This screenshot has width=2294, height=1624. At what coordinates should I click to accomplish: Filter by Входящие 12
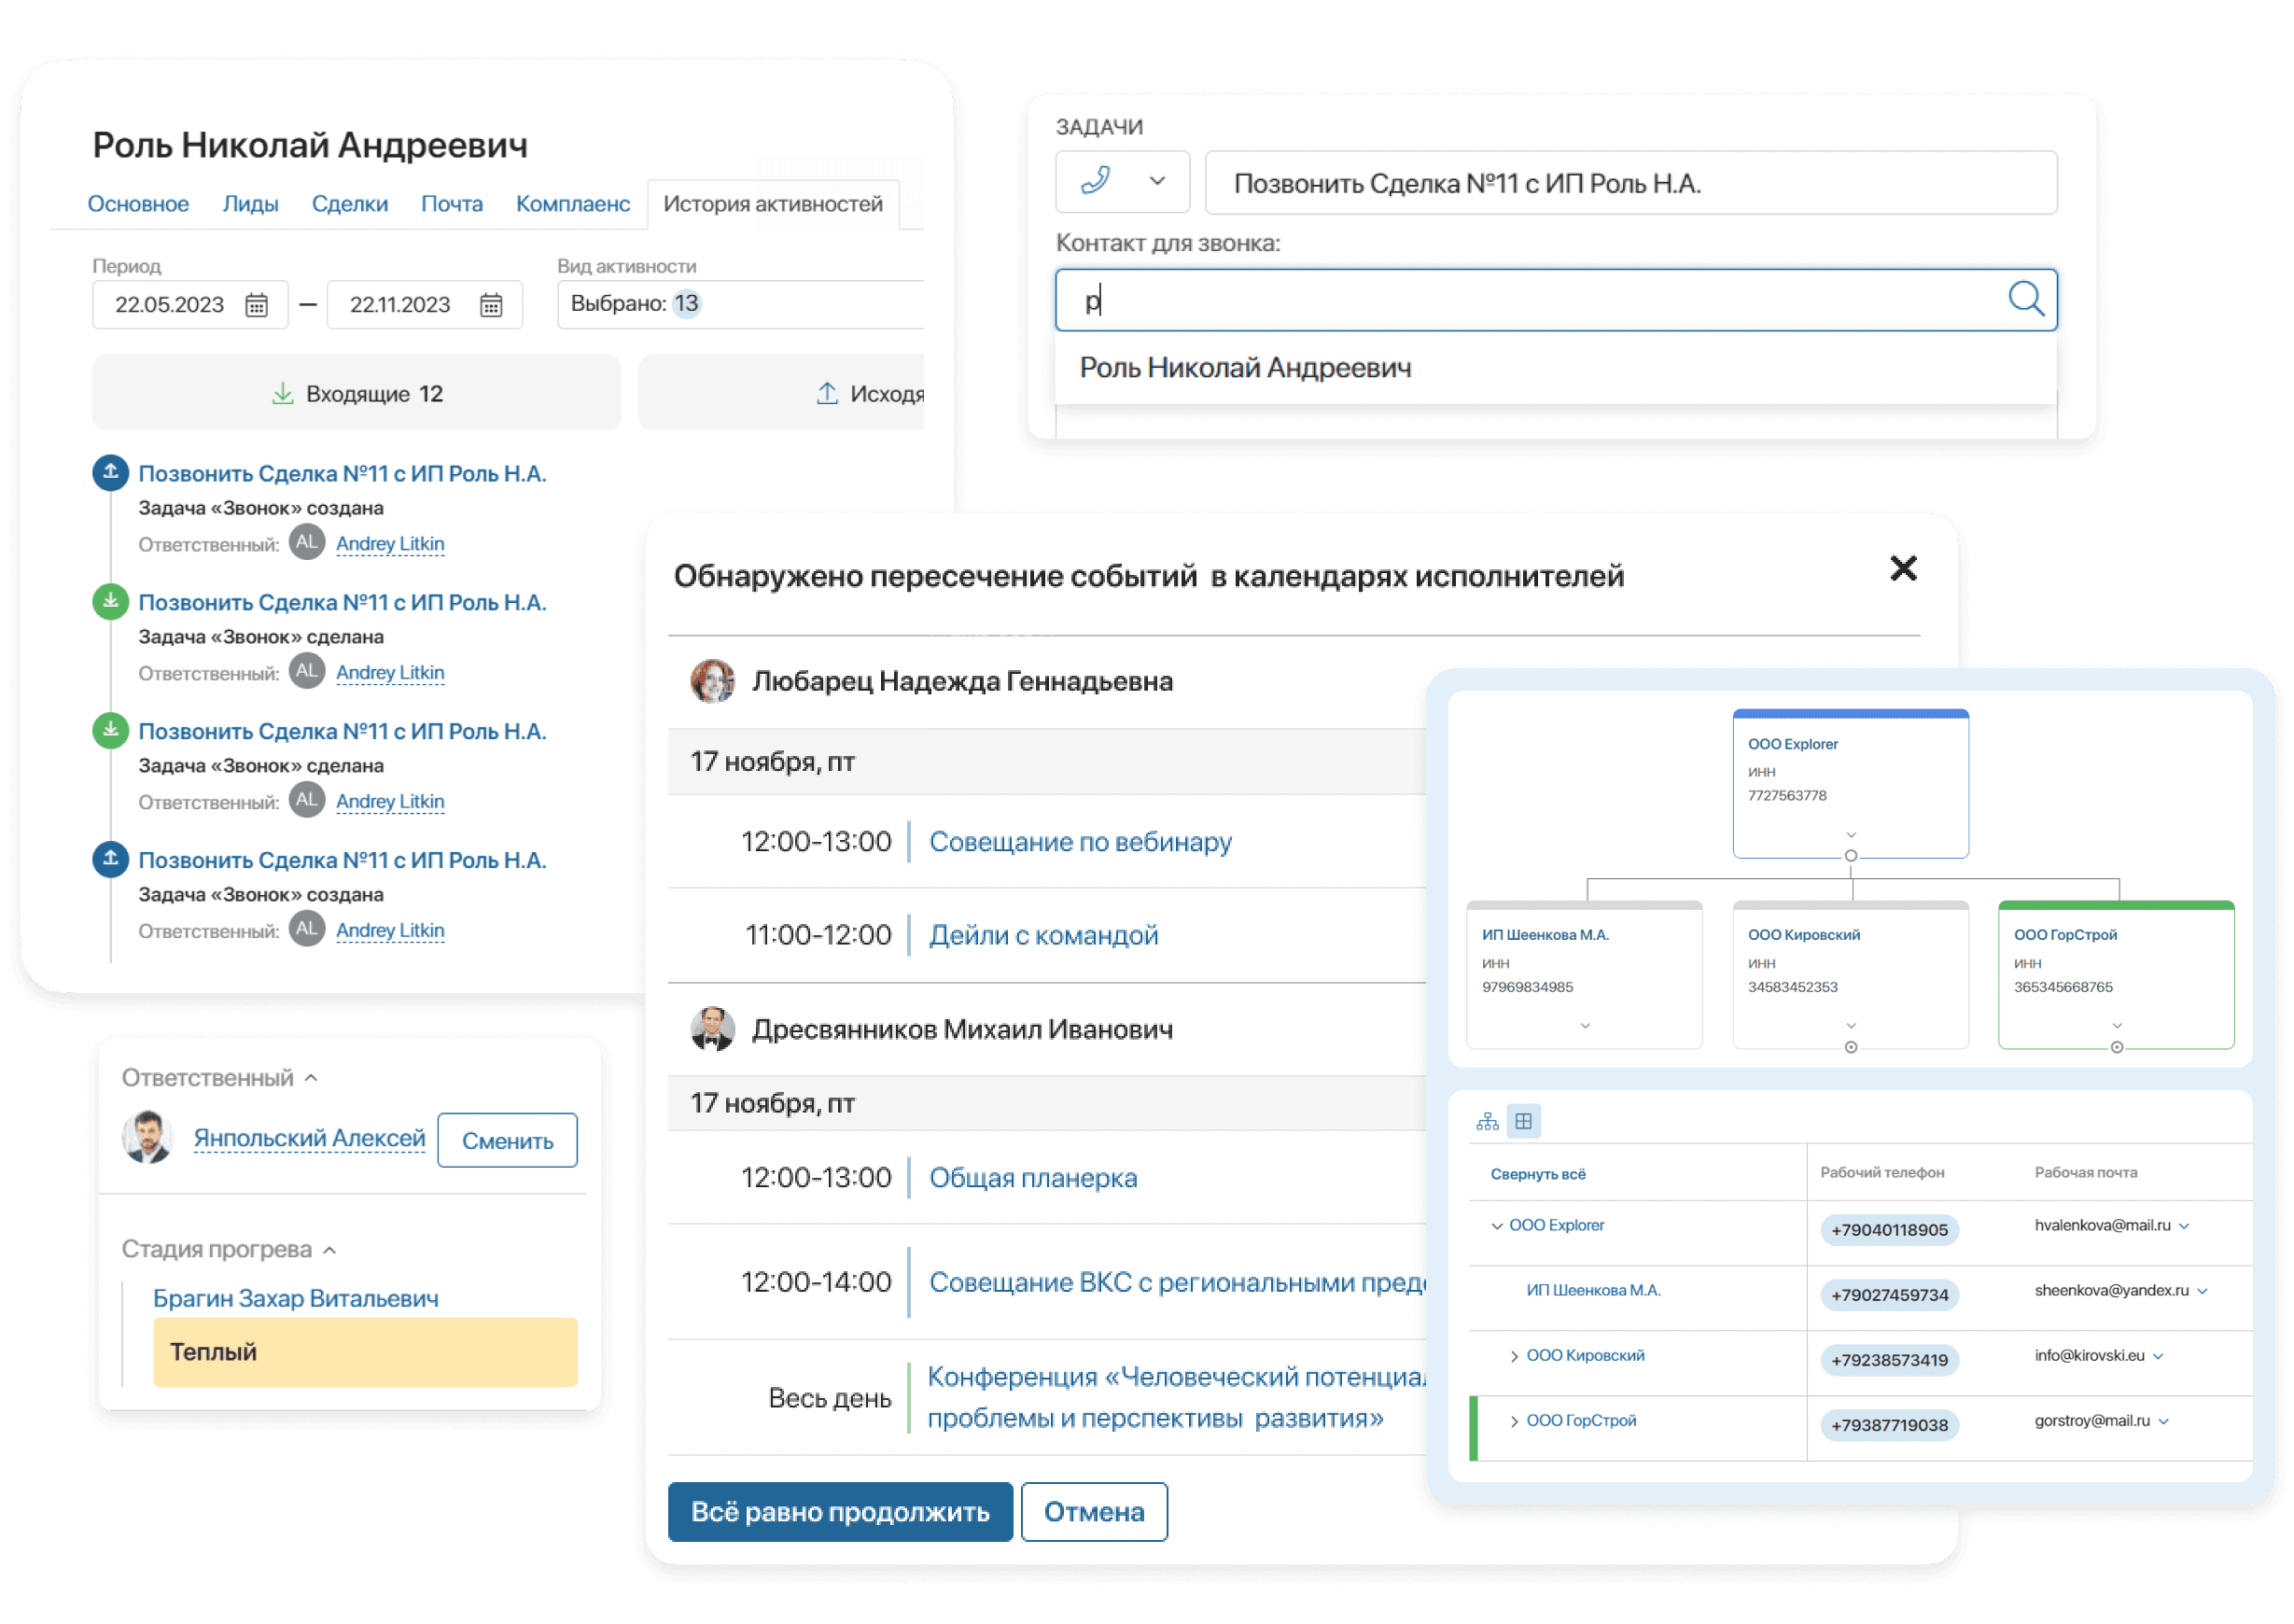[356, 393]
